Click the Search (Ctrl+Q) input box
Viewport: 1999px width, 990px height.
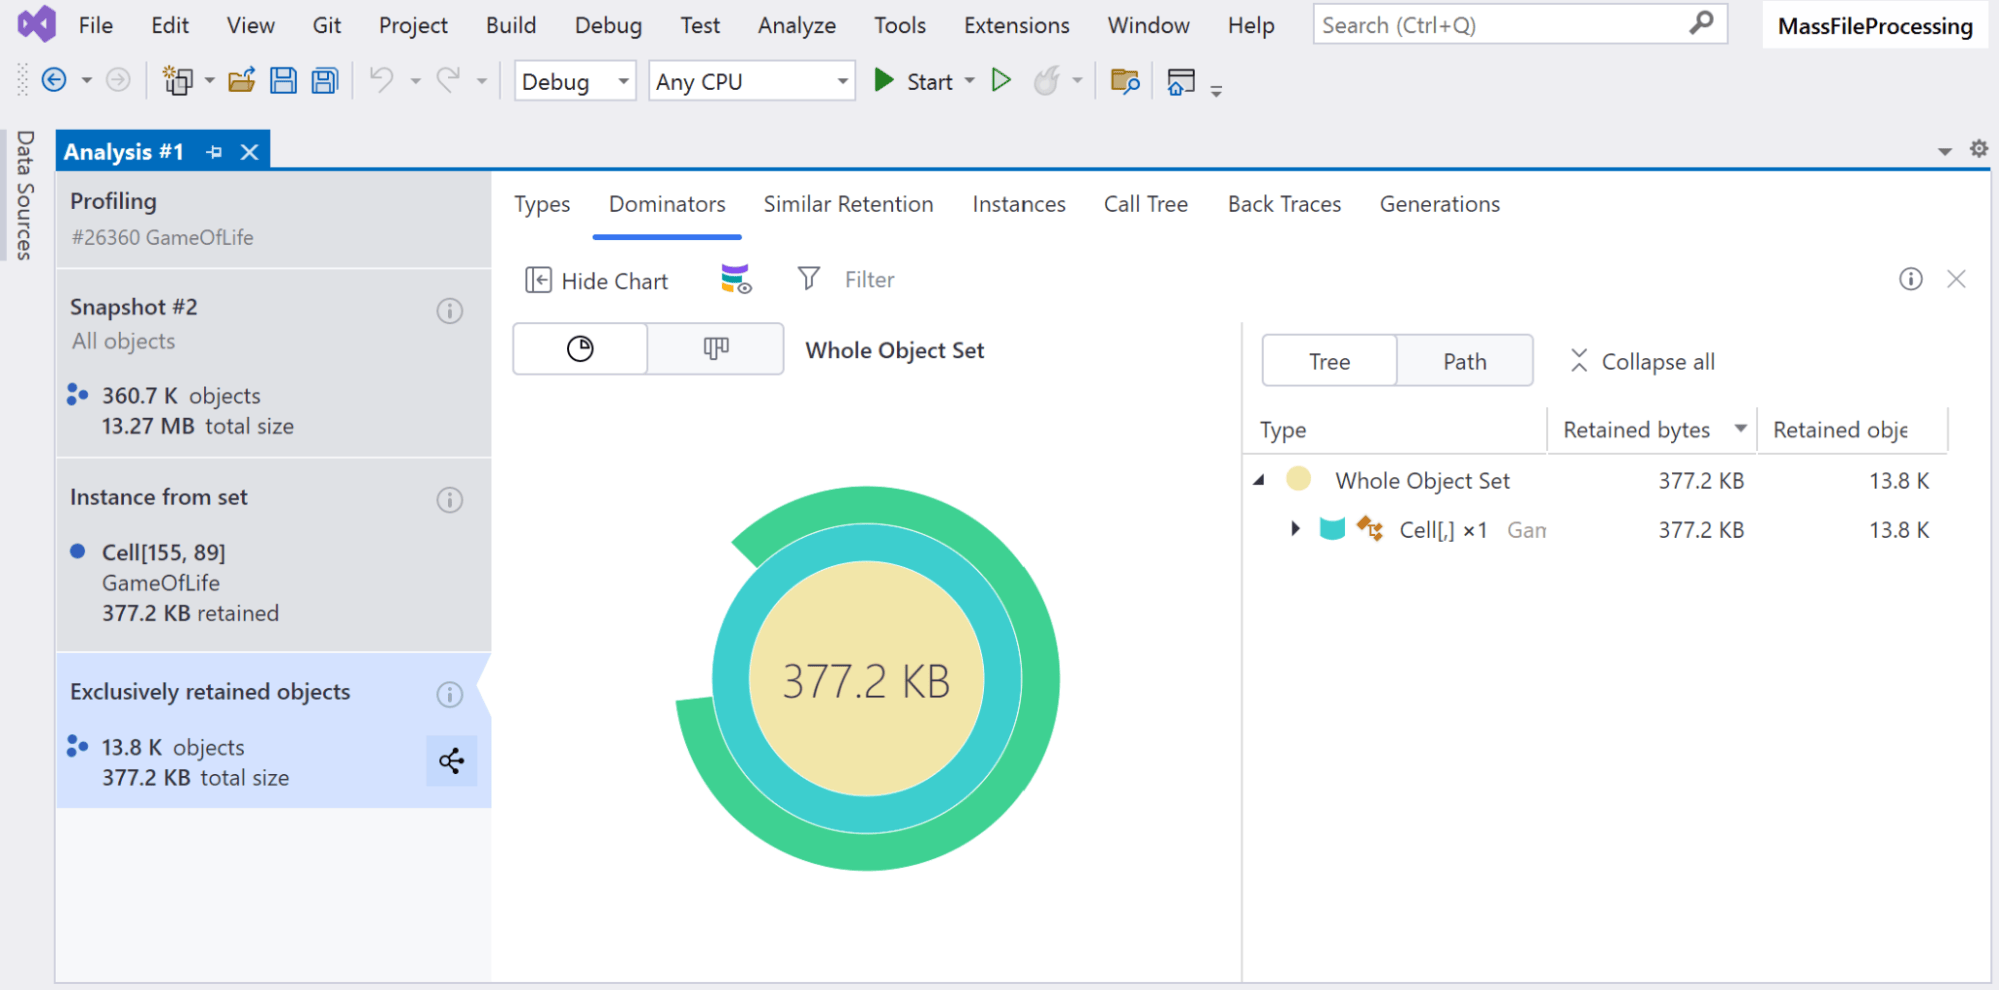[1500, 25]
